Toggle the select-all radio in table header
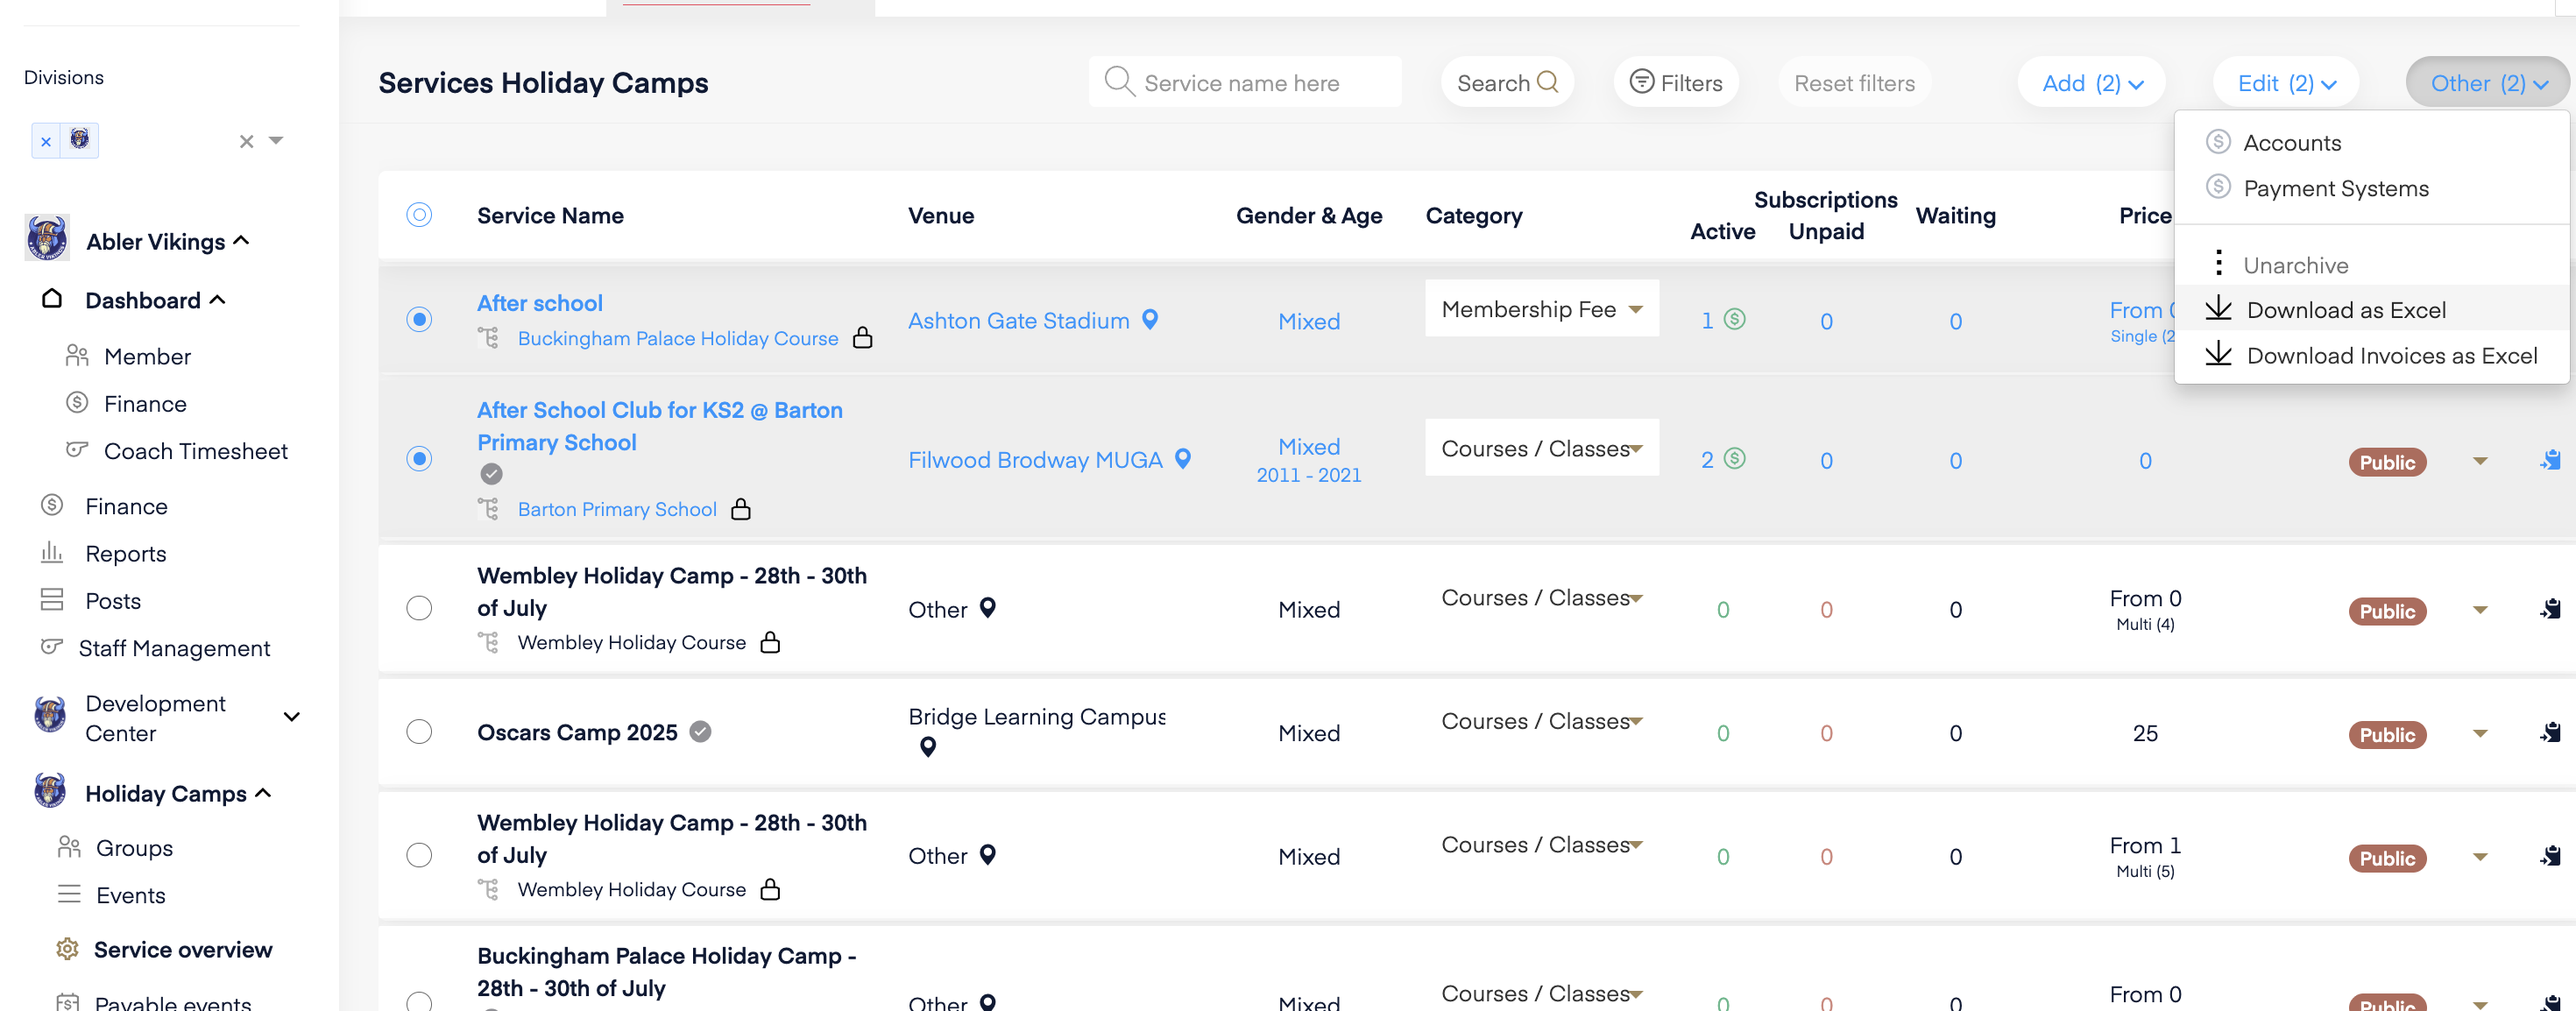 419,215
